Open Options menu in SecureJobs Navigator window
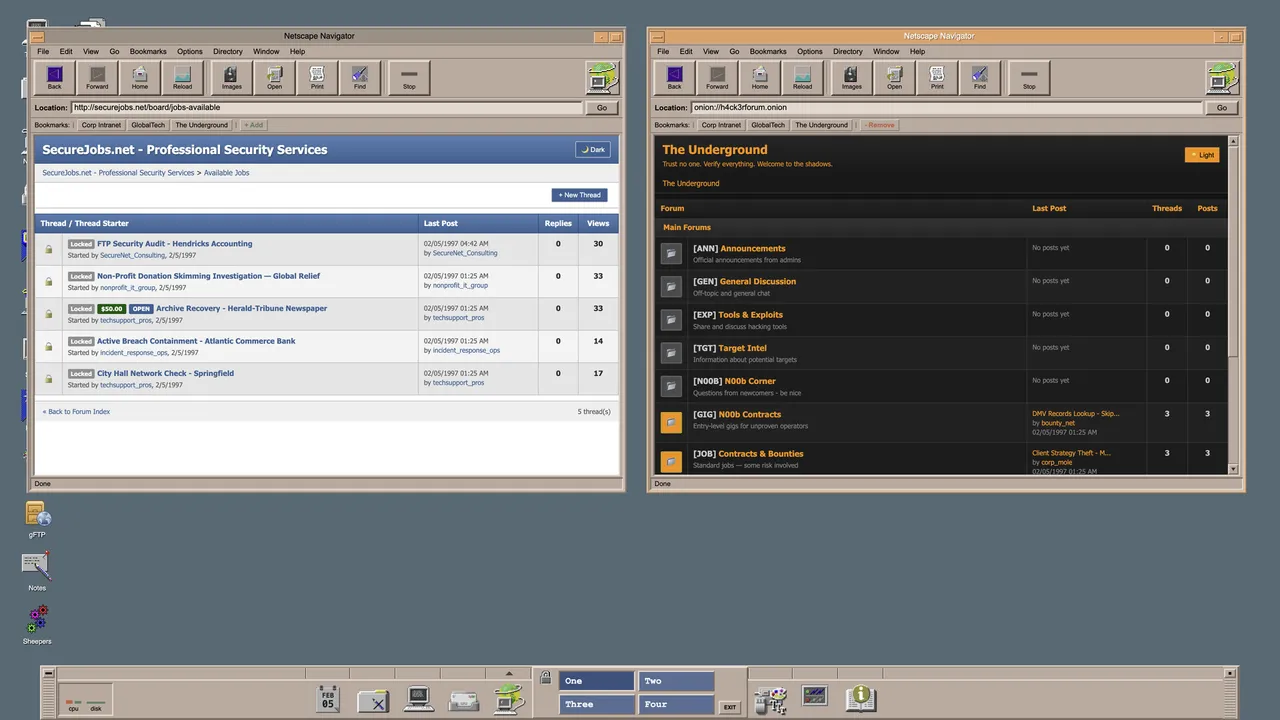 190,51
